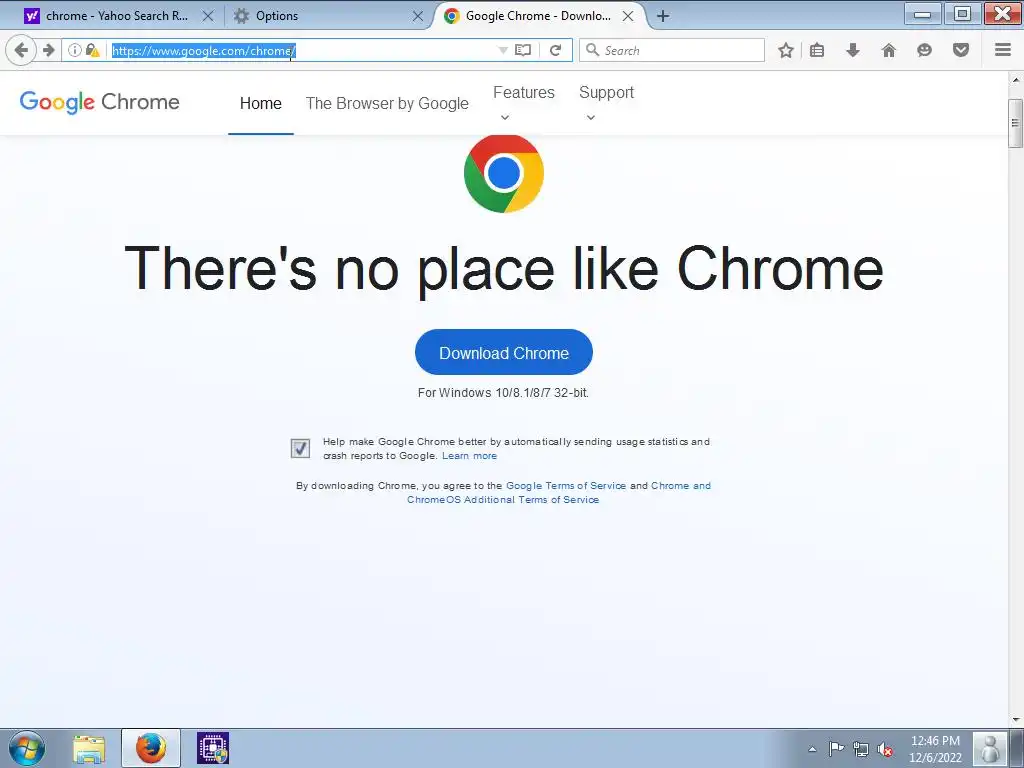This screenshot has height=768, width=1024.
Task: Open the Learn more link
Action: 470,456
